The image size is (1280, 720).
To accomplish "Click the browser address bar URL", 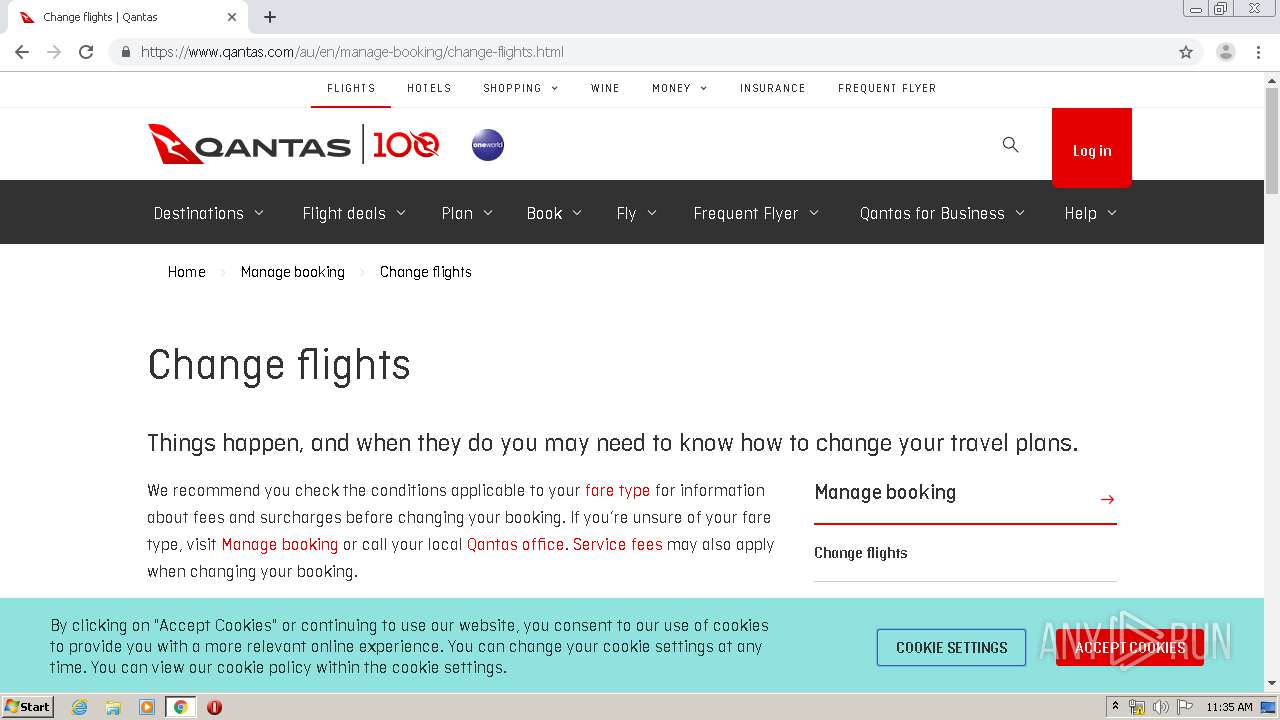I will 352,52.
